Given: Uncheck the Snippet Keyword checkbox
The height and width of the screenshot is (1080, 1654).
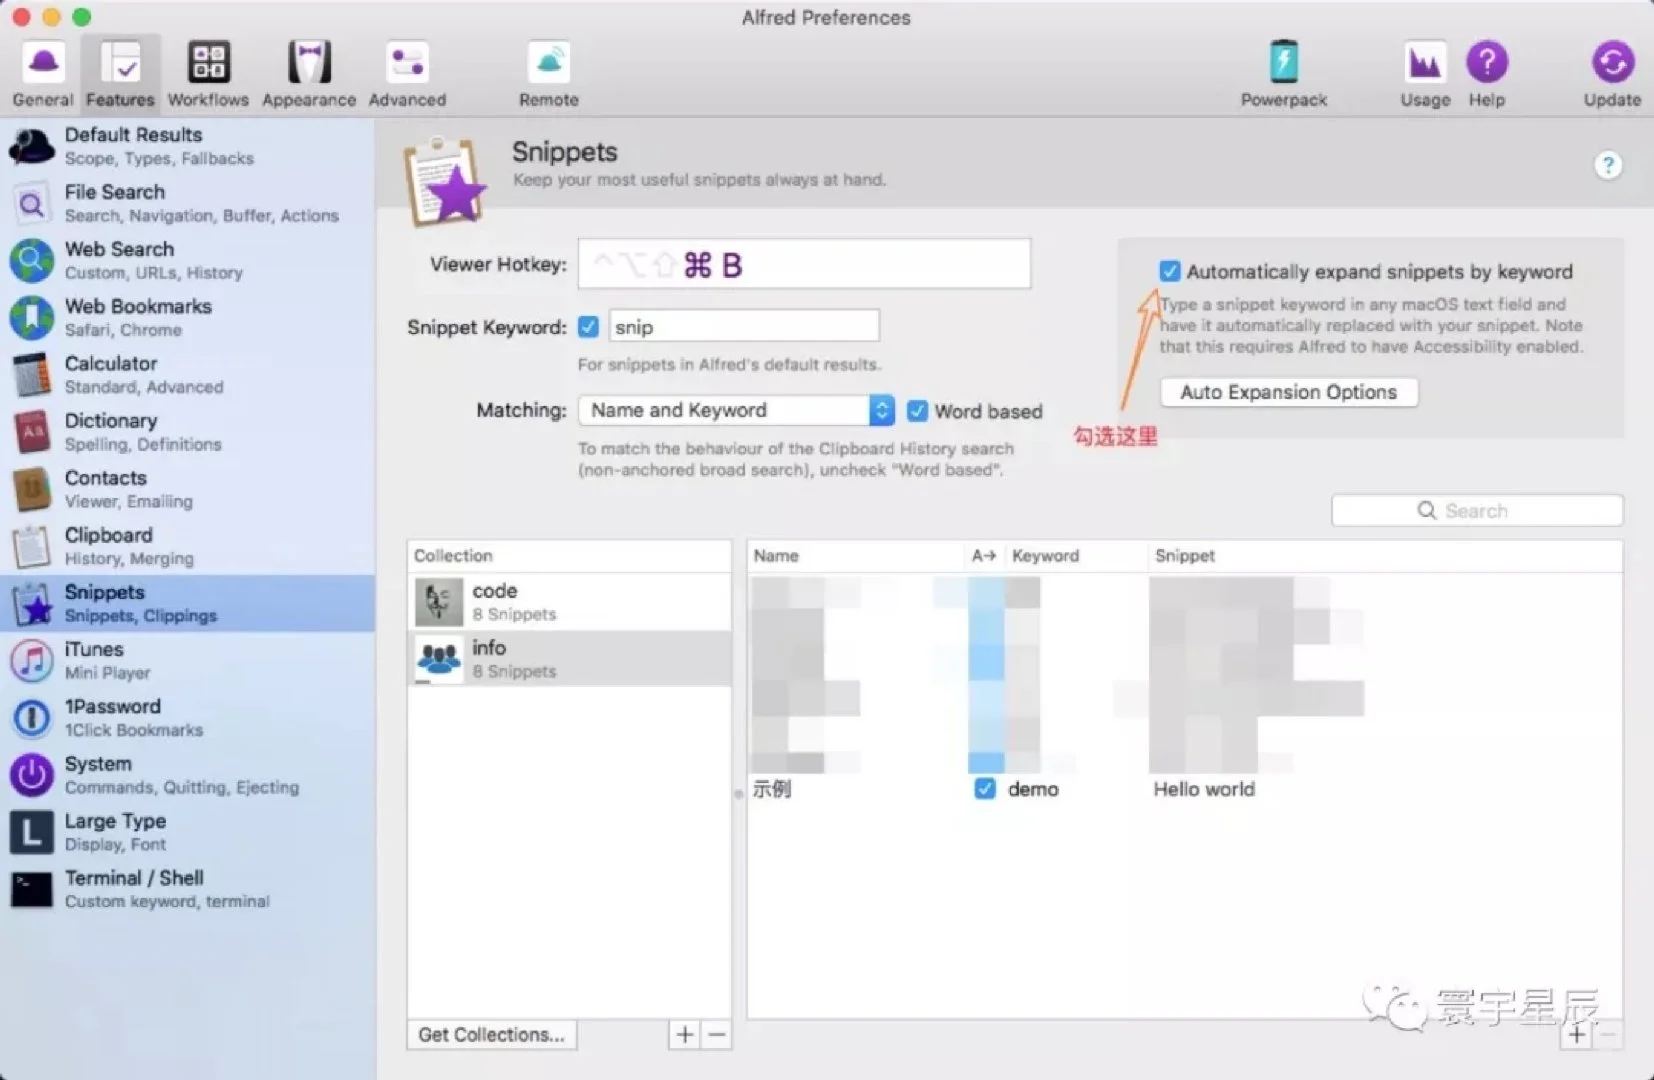Looking at the screenshot, I should (x=588, y=327).
